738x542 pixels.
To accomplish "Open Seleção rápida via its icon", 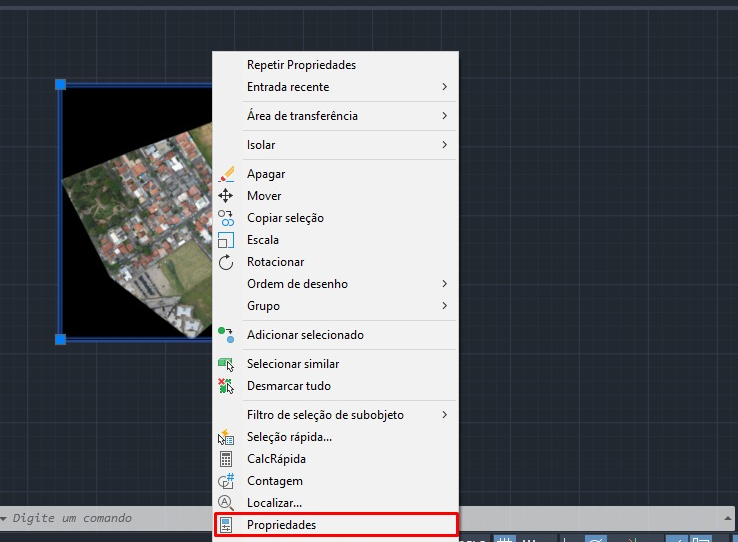I will pyautogui.click(x=226, y=437).
